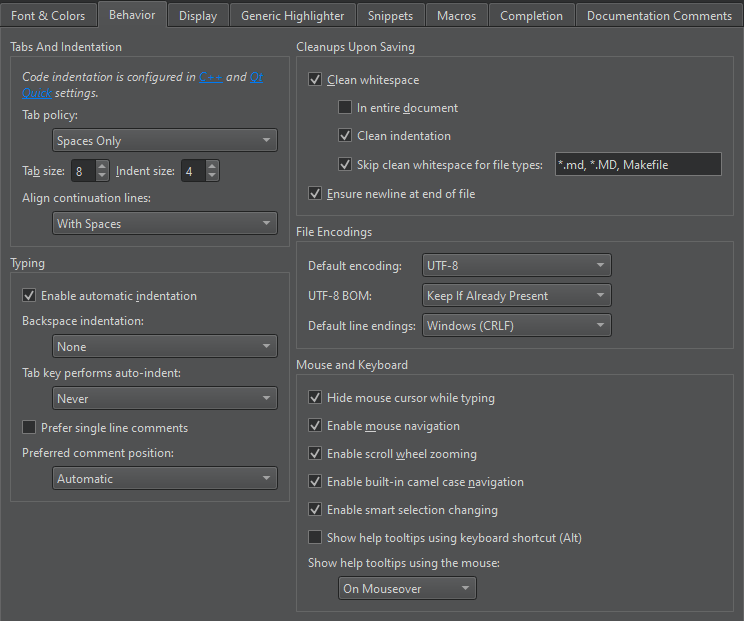Viewport: 744px width, 621px height.
Task: Open the Align continuation lines dropdown
Action: 165,224
